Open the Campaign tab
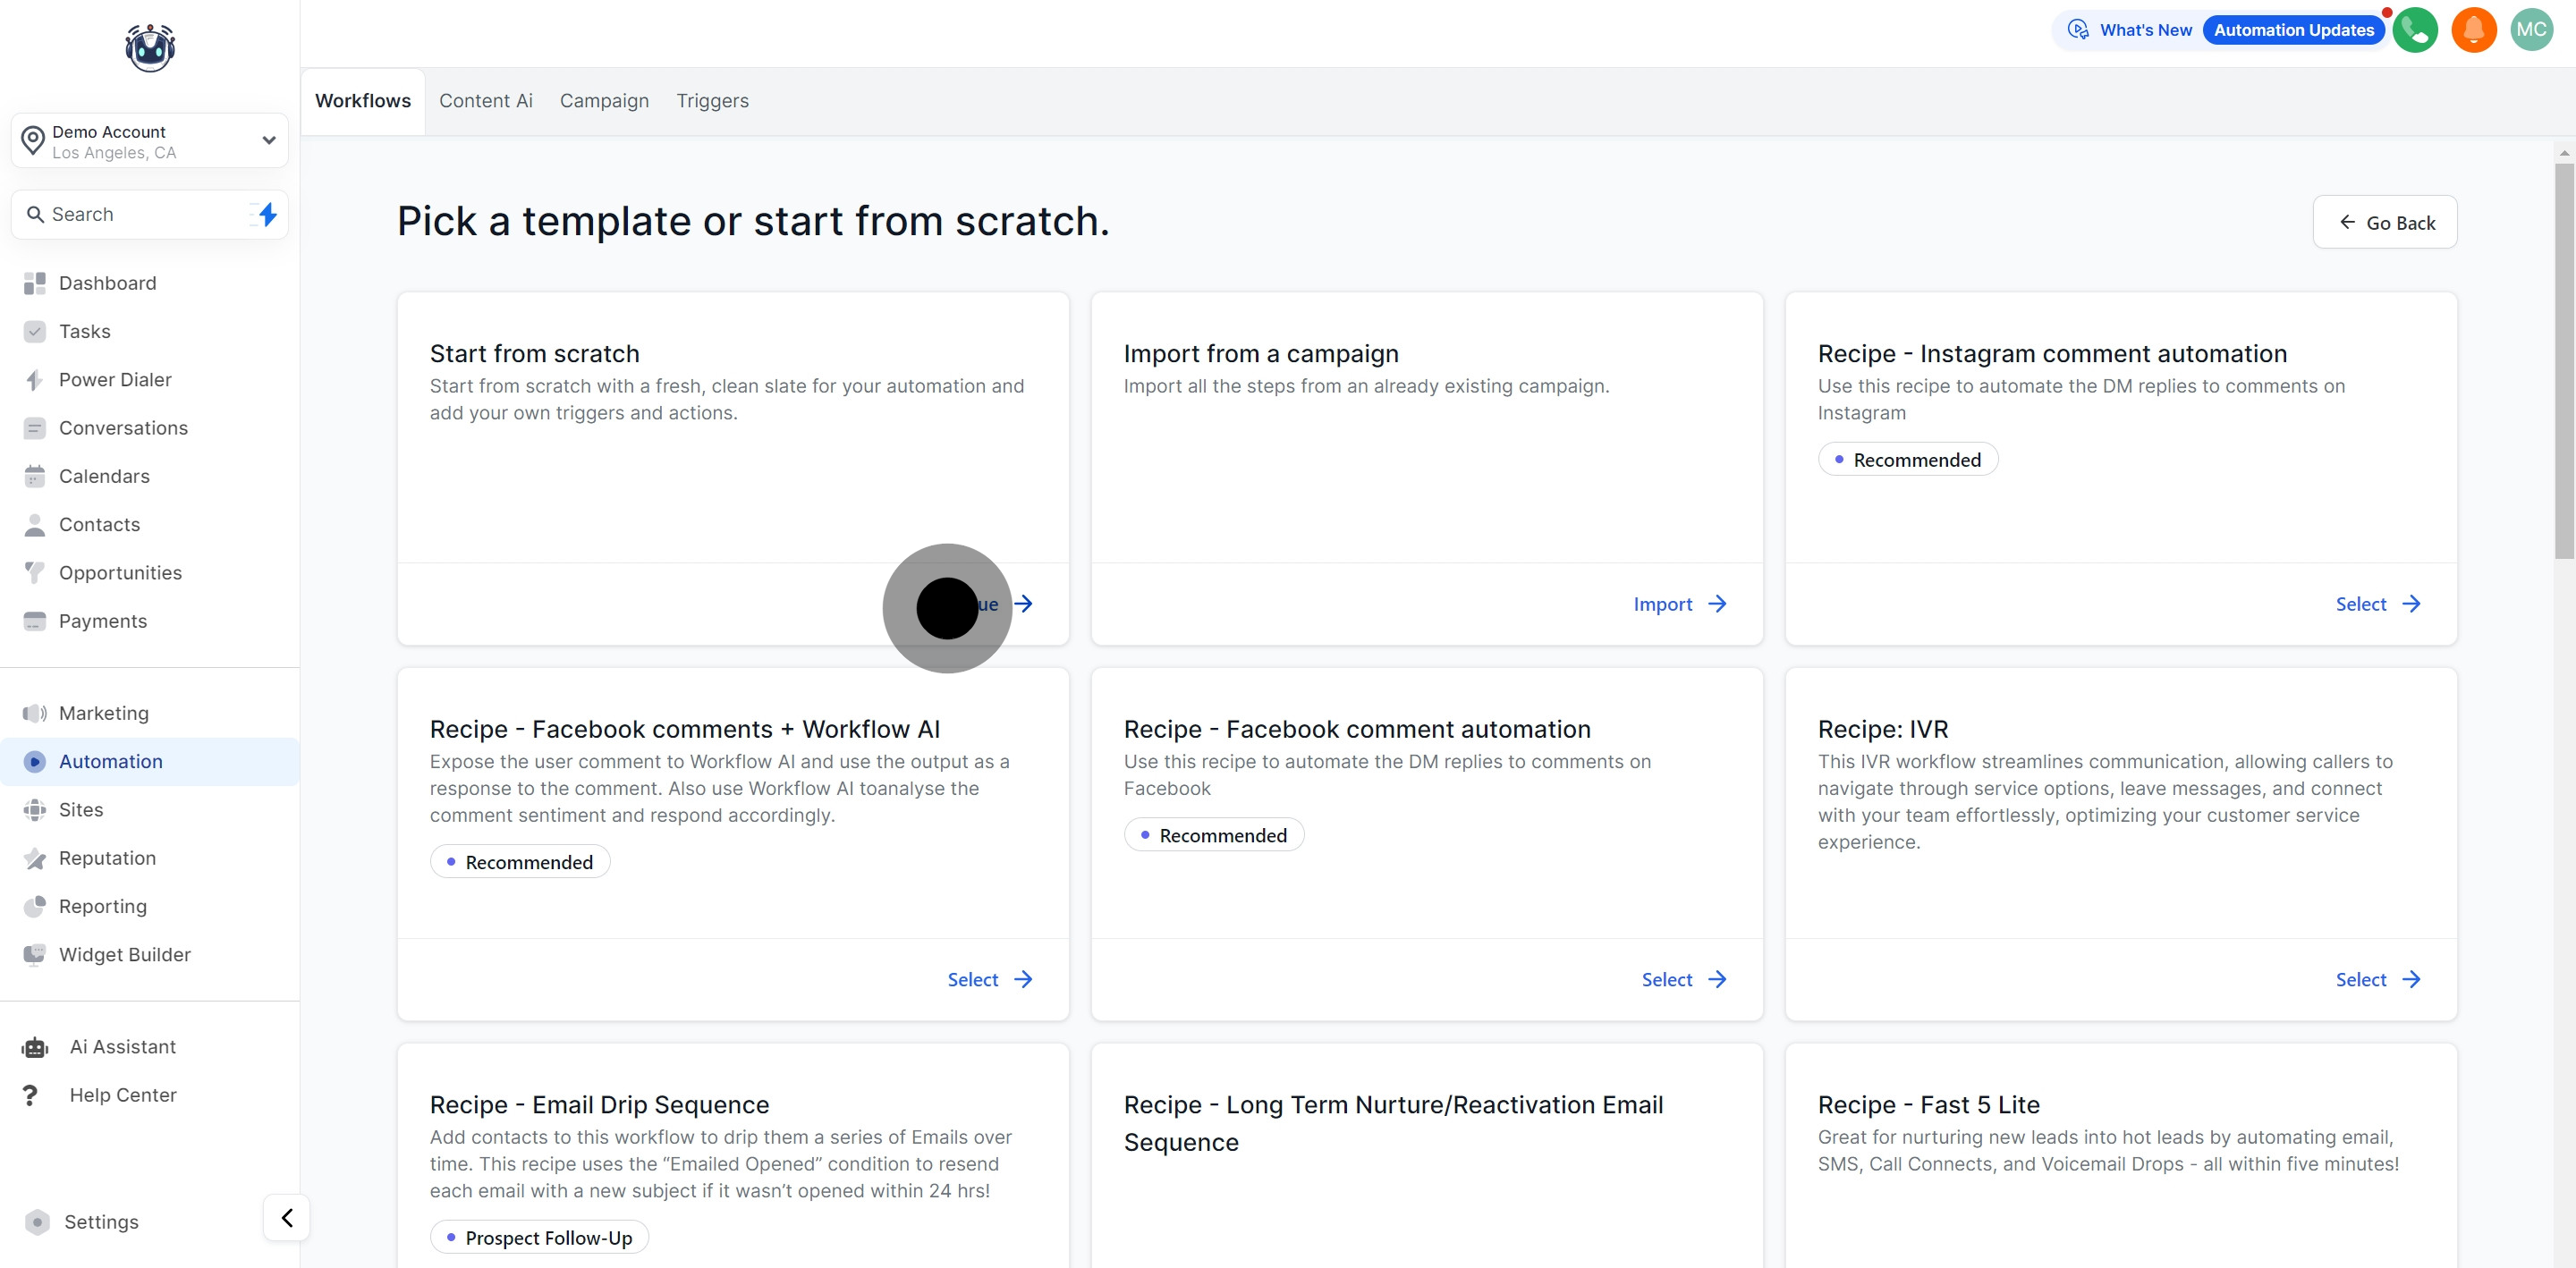 tap(604, 101)
